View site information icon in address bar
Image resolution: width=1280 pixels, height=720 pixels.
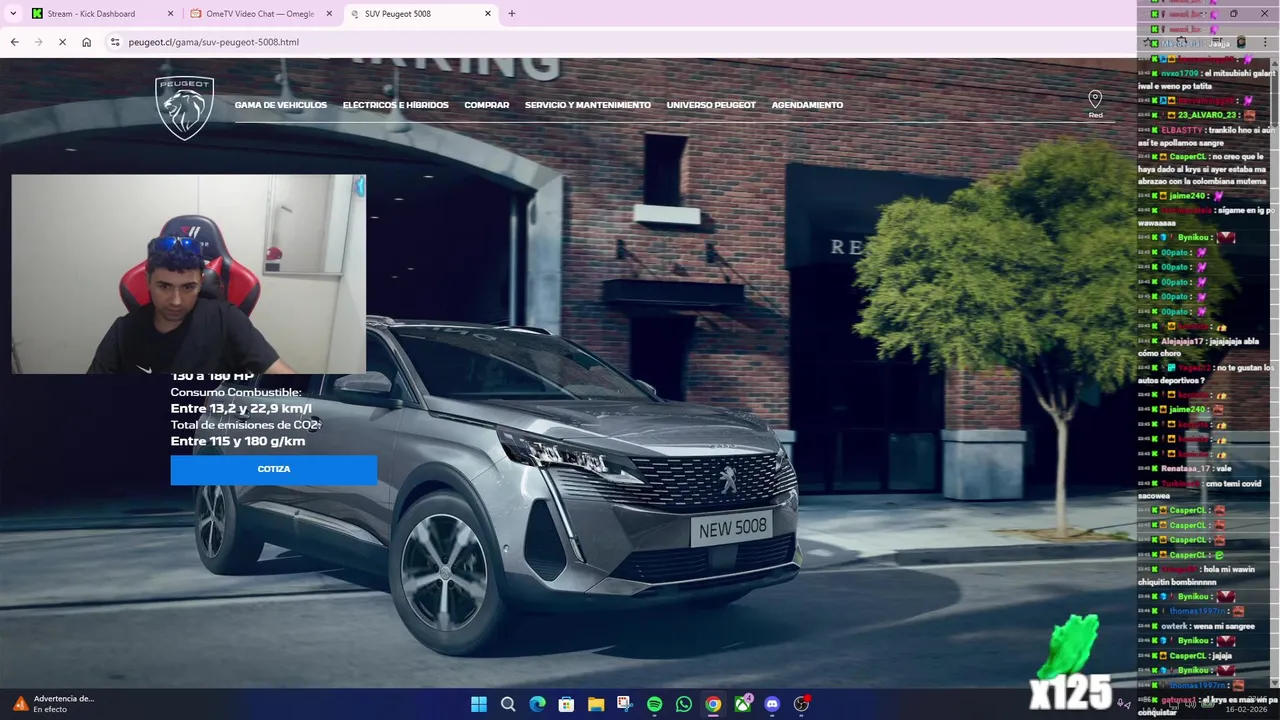coord(115,42)
